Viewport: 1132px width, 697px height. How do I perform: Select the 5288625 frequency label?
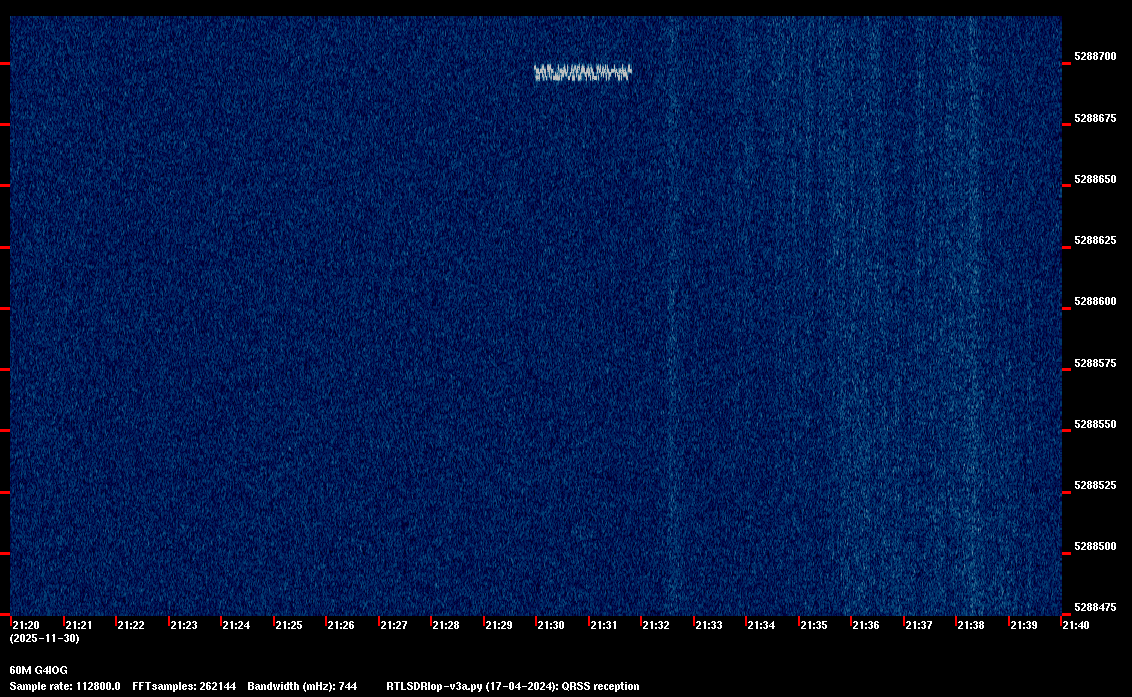click(1095, 241)
